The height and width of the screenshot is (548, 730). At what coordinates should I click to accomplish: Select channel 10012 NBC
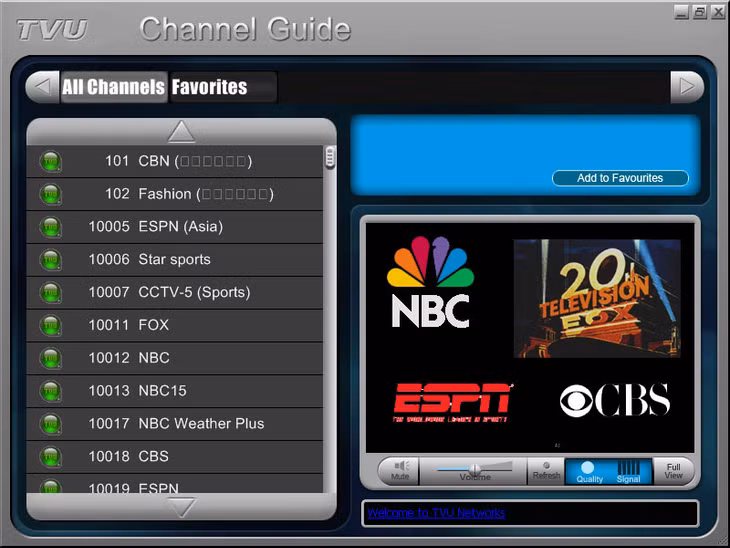(x=175, y=359)
